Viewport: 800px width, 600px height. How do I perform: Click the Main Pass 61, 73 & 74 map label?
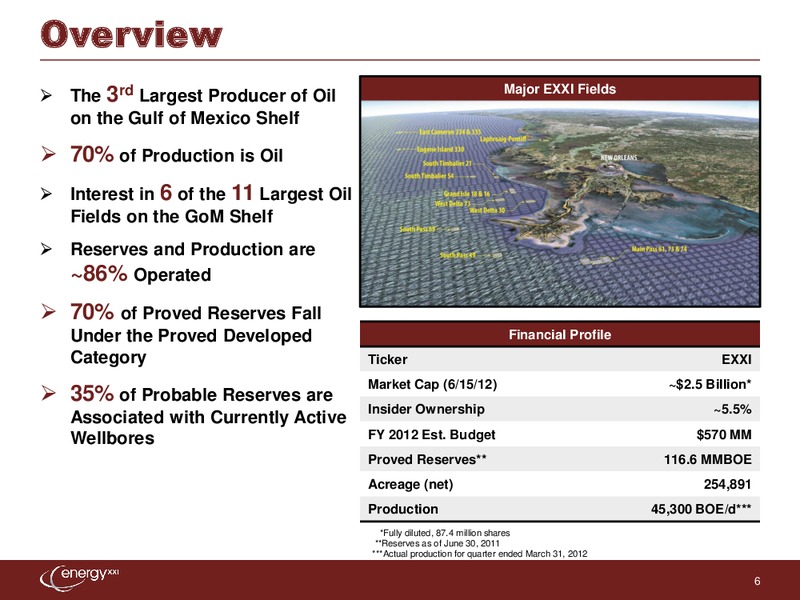tap(659, 249)
